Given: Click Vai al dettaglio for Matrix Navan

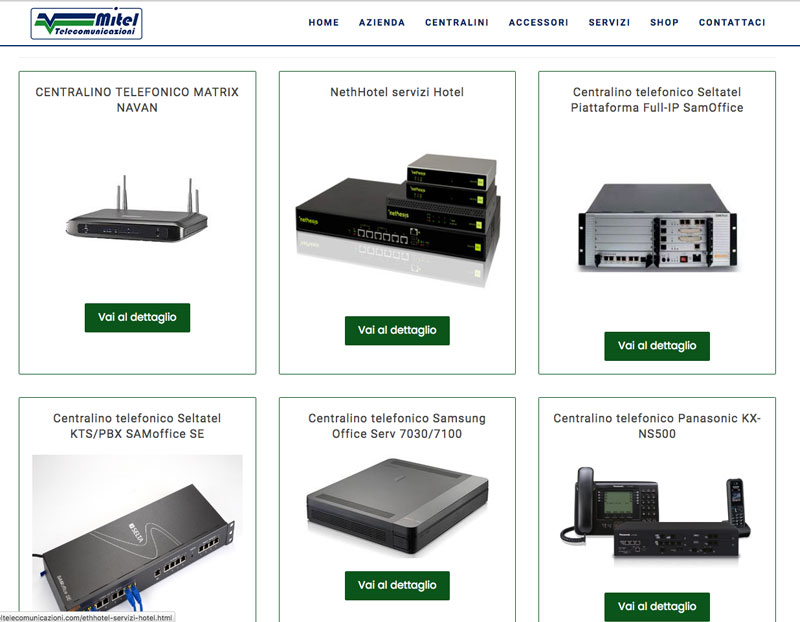Looking at the screenshot, I should [137, 317].
